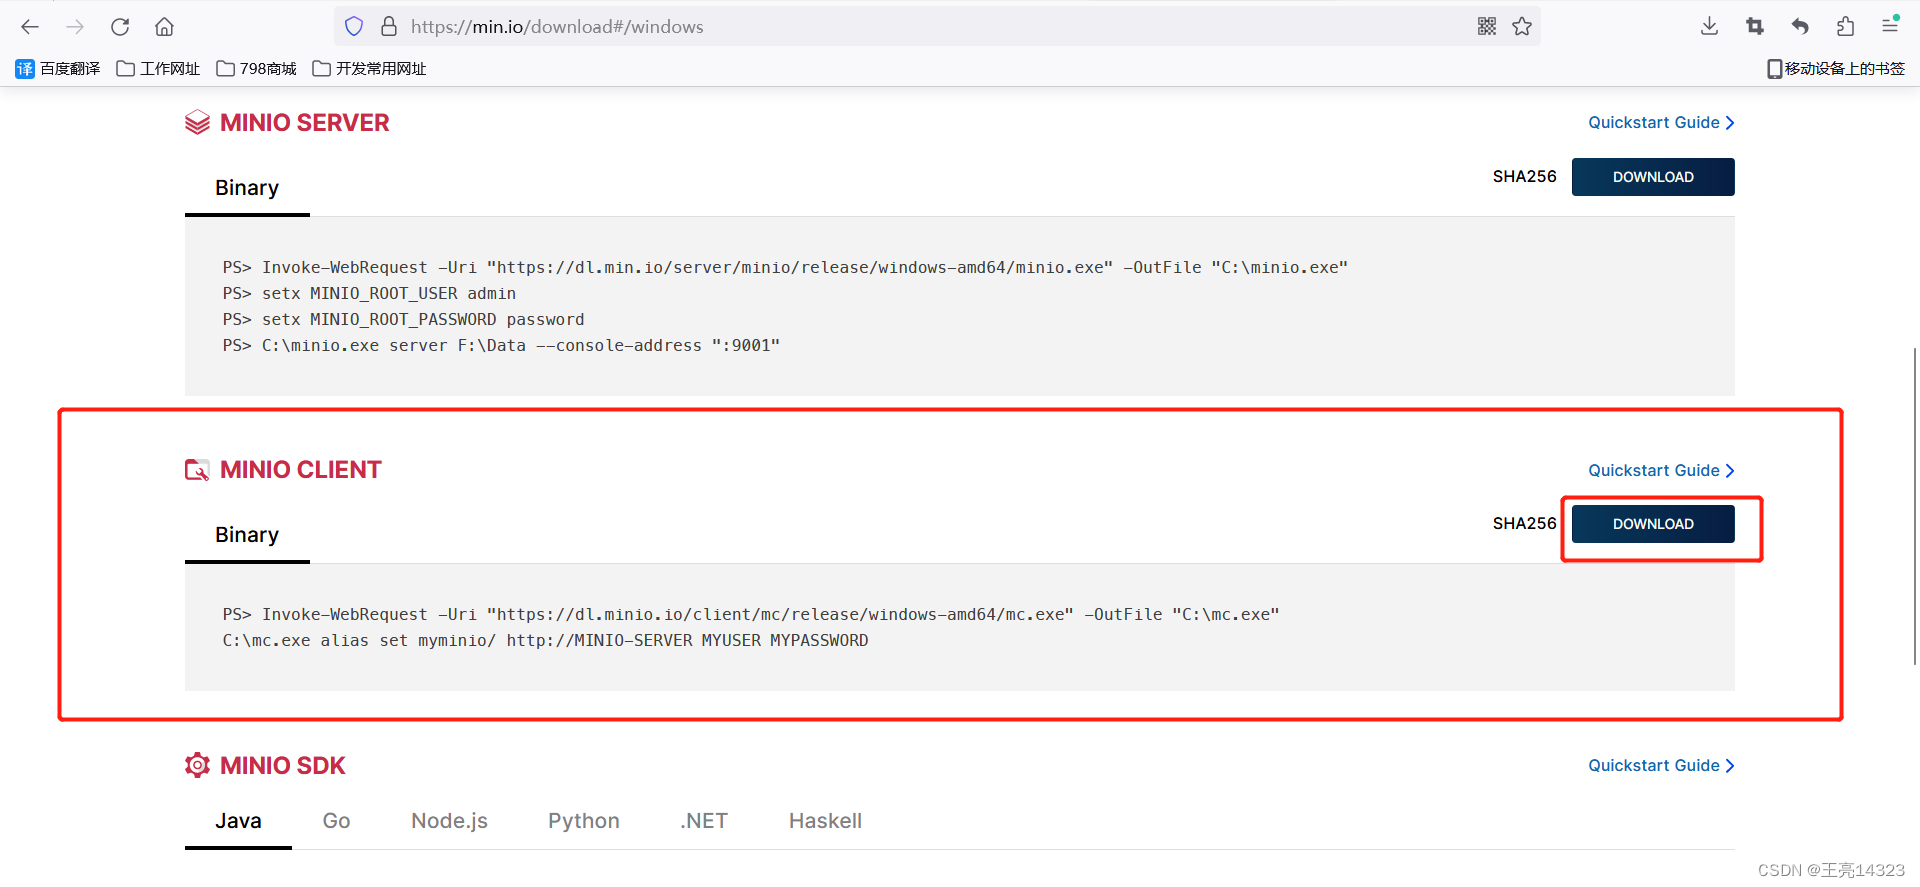Click the page vertical scrollbar
Screen dimensions: 1920x887
[1915, 505]
